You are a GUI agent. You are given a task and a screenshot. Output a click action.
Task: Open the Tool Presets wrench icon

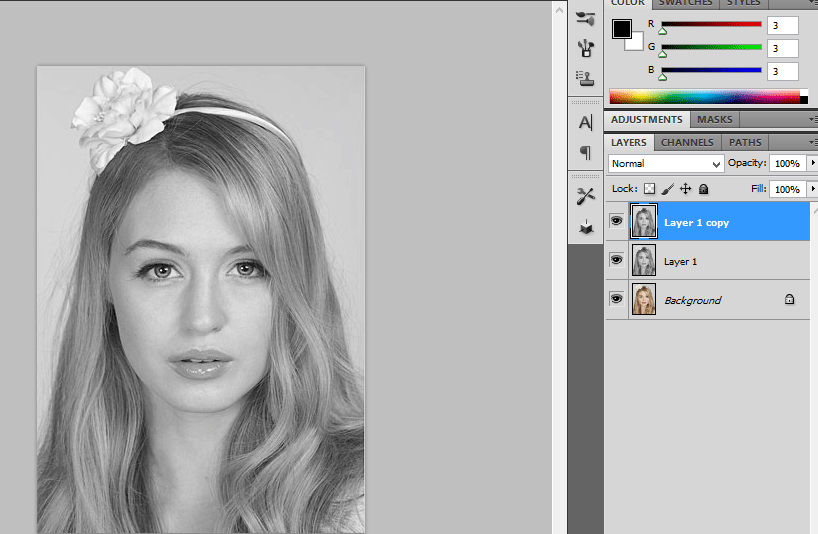click(586, 196)
